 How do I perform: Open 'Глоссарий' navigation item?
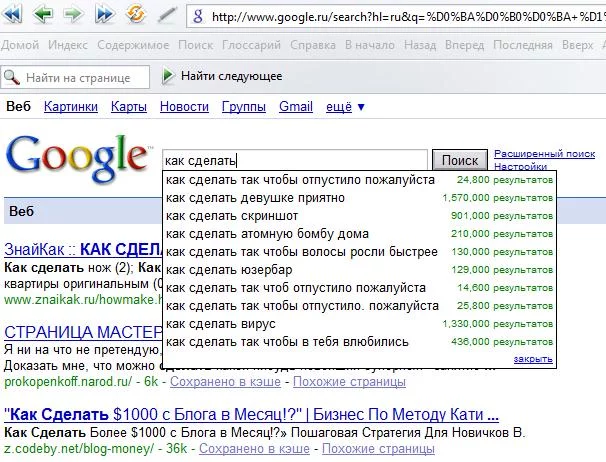[x=251, y=45]
